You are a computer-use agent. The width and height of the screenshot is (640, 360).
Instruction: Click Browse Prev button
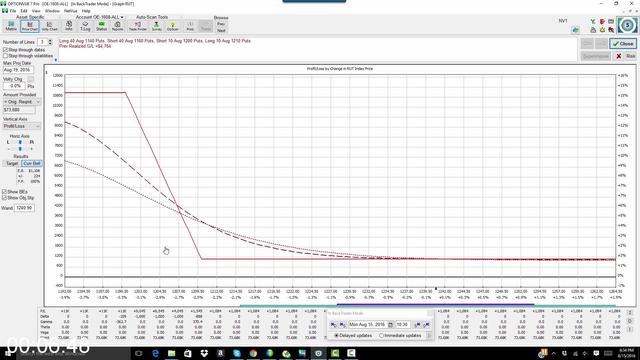coord(221,24)
